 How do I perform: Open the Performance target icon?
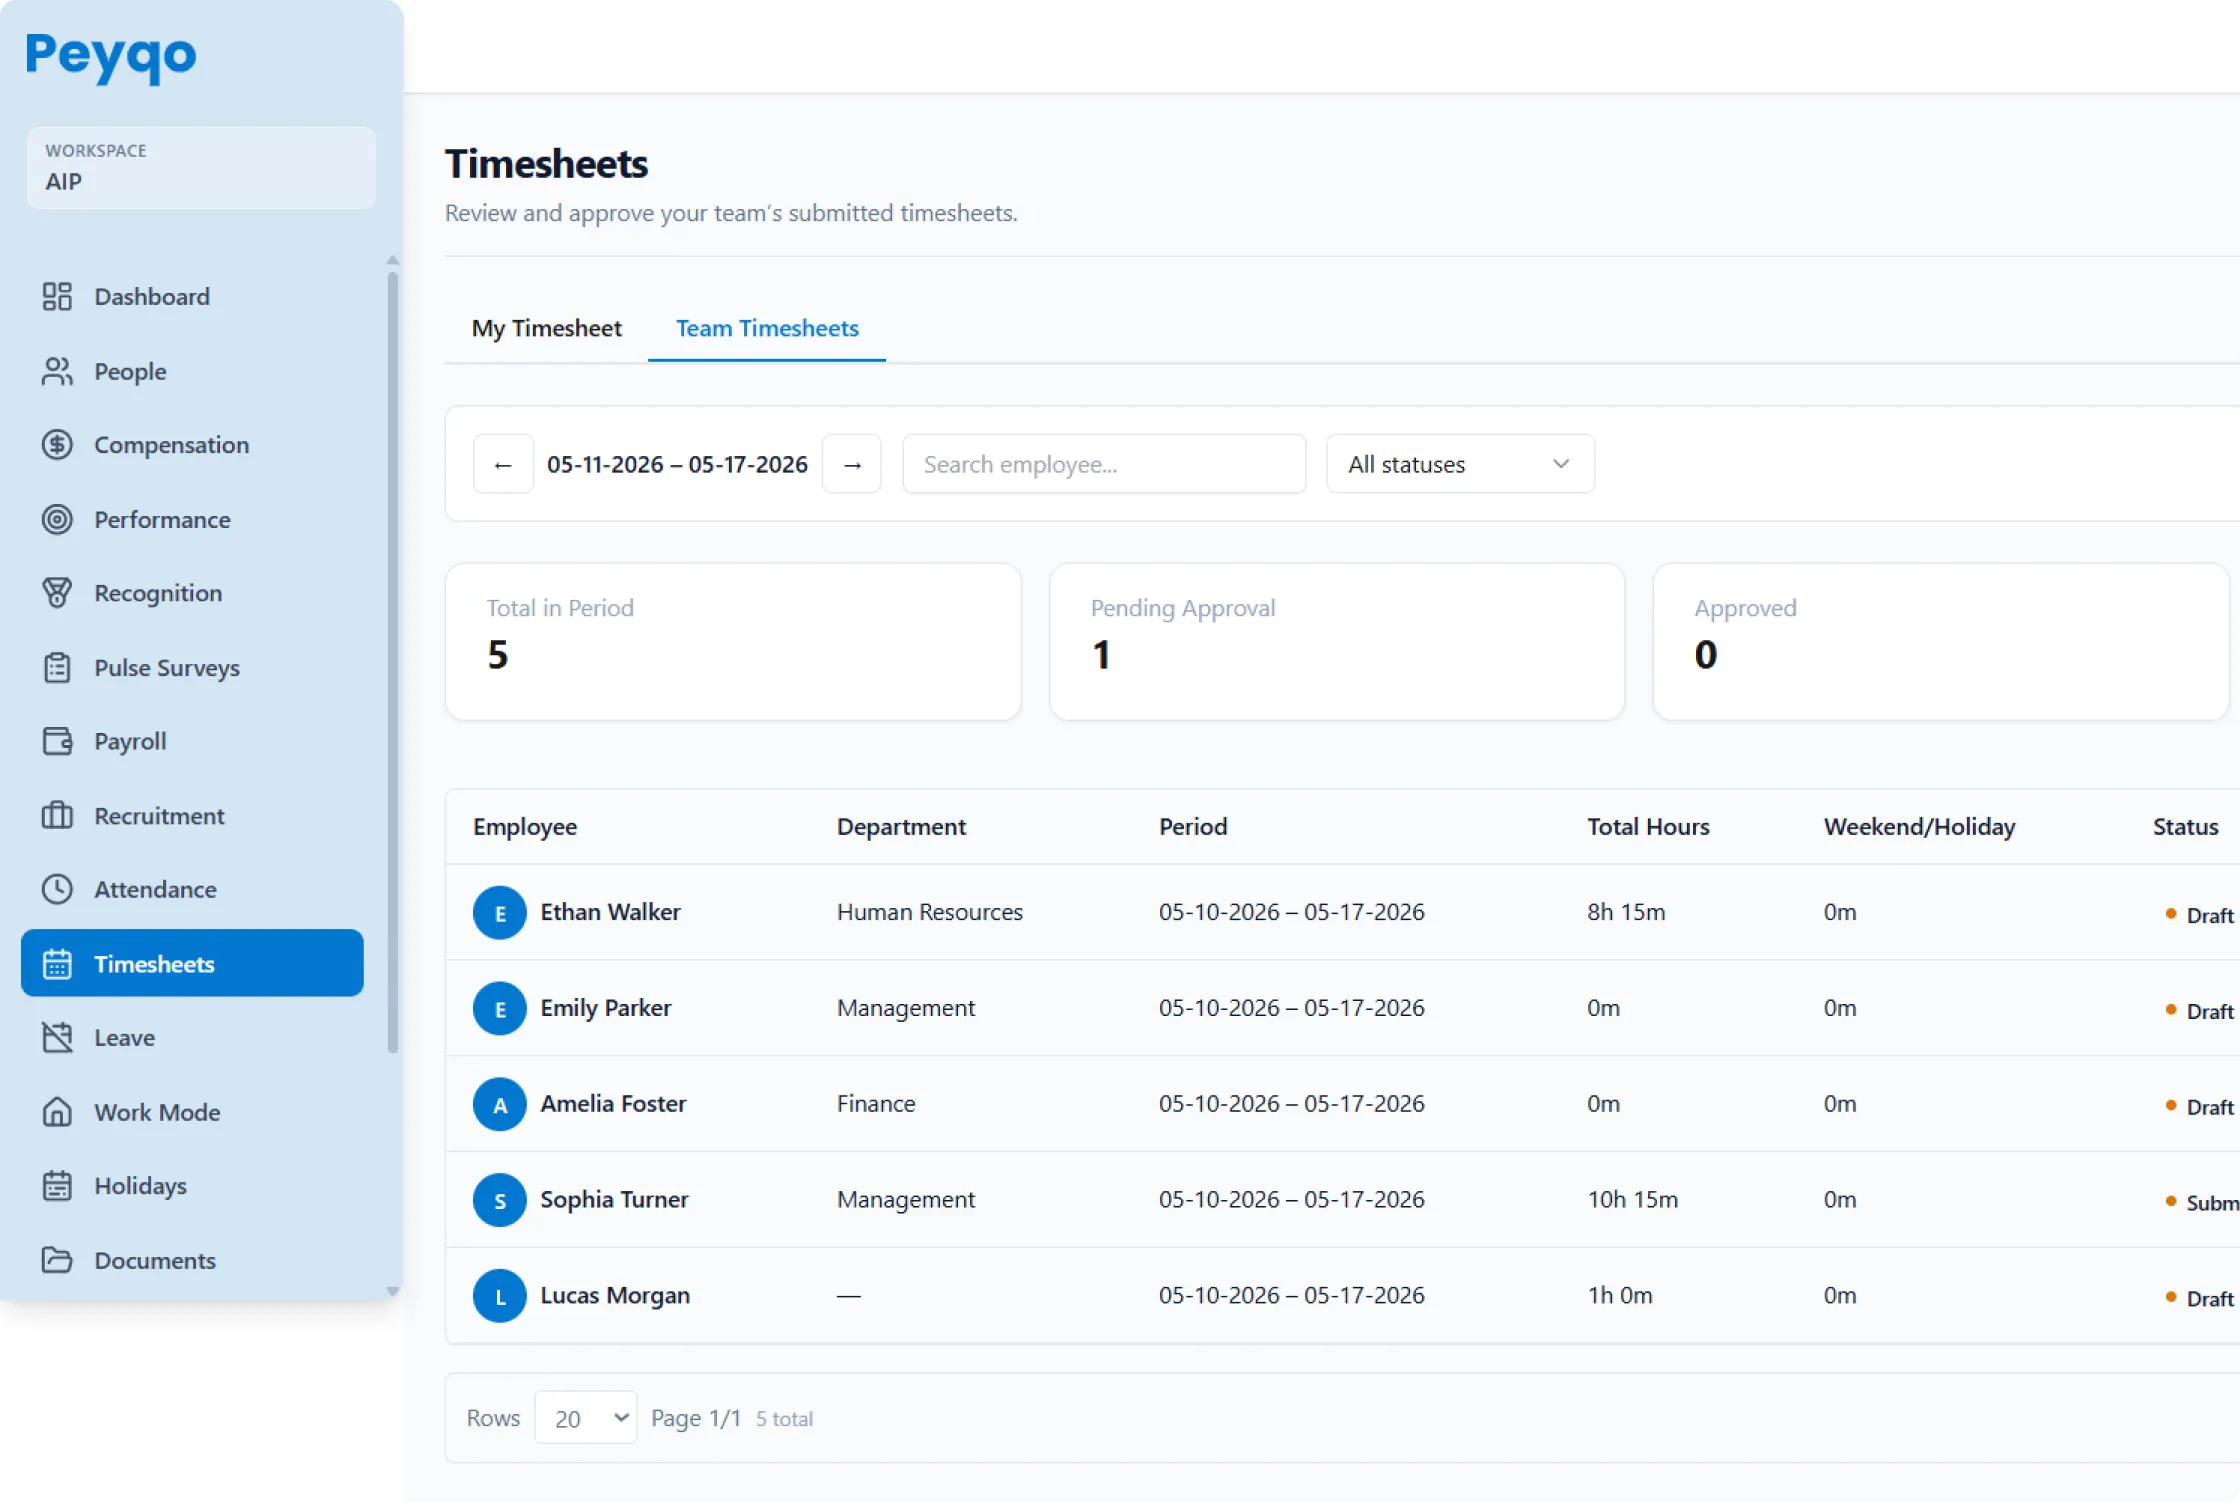tap(57, 519)
